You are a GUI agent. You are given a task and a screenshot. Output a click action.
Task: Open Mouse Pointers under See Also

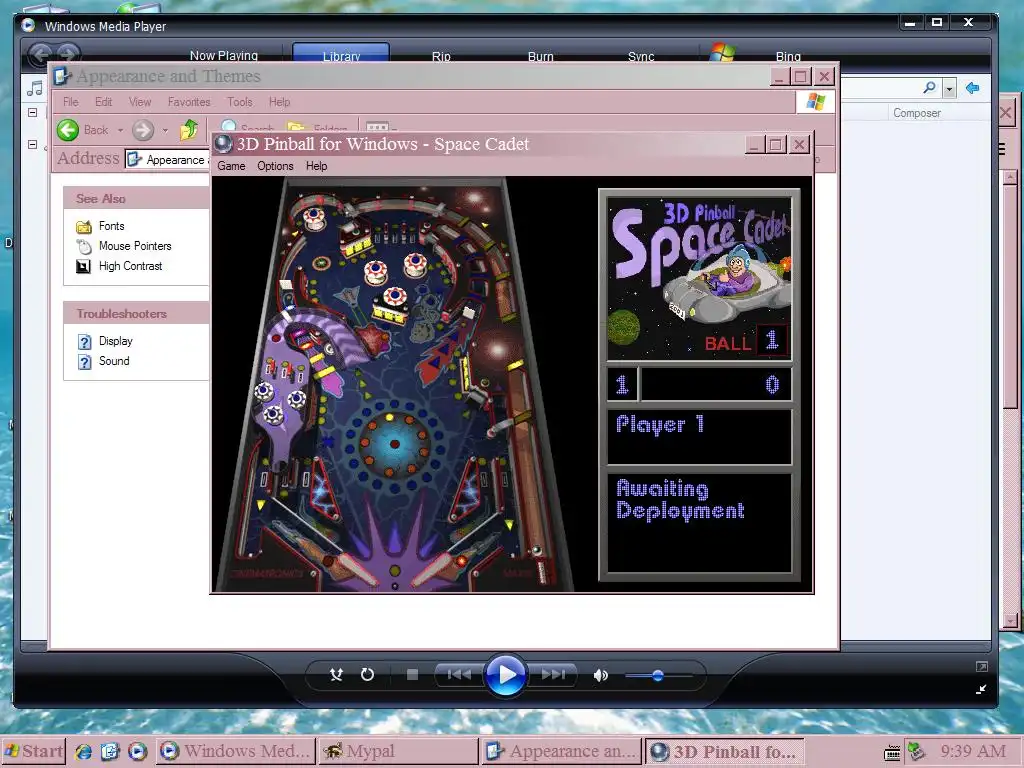[x=135, y=246]
